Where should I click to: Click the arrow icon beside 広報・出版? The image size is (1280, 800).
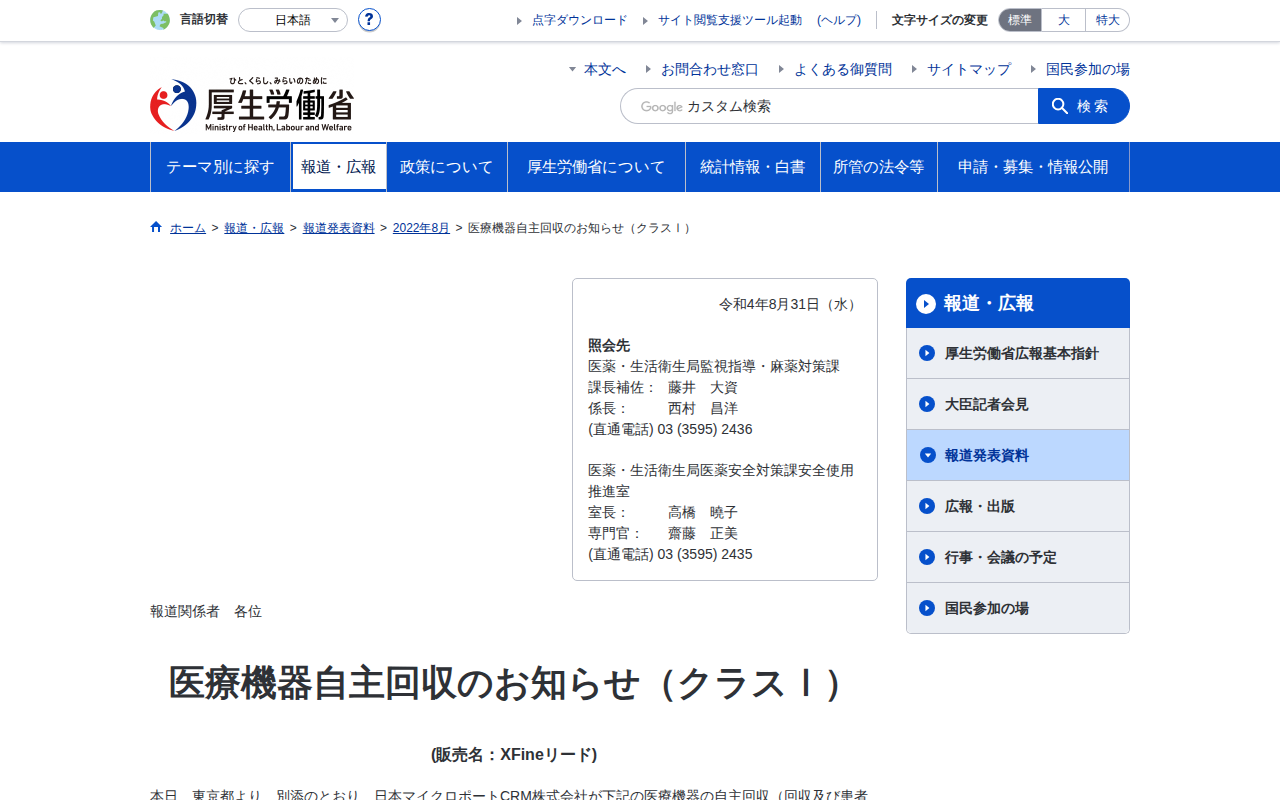[927, 506]
